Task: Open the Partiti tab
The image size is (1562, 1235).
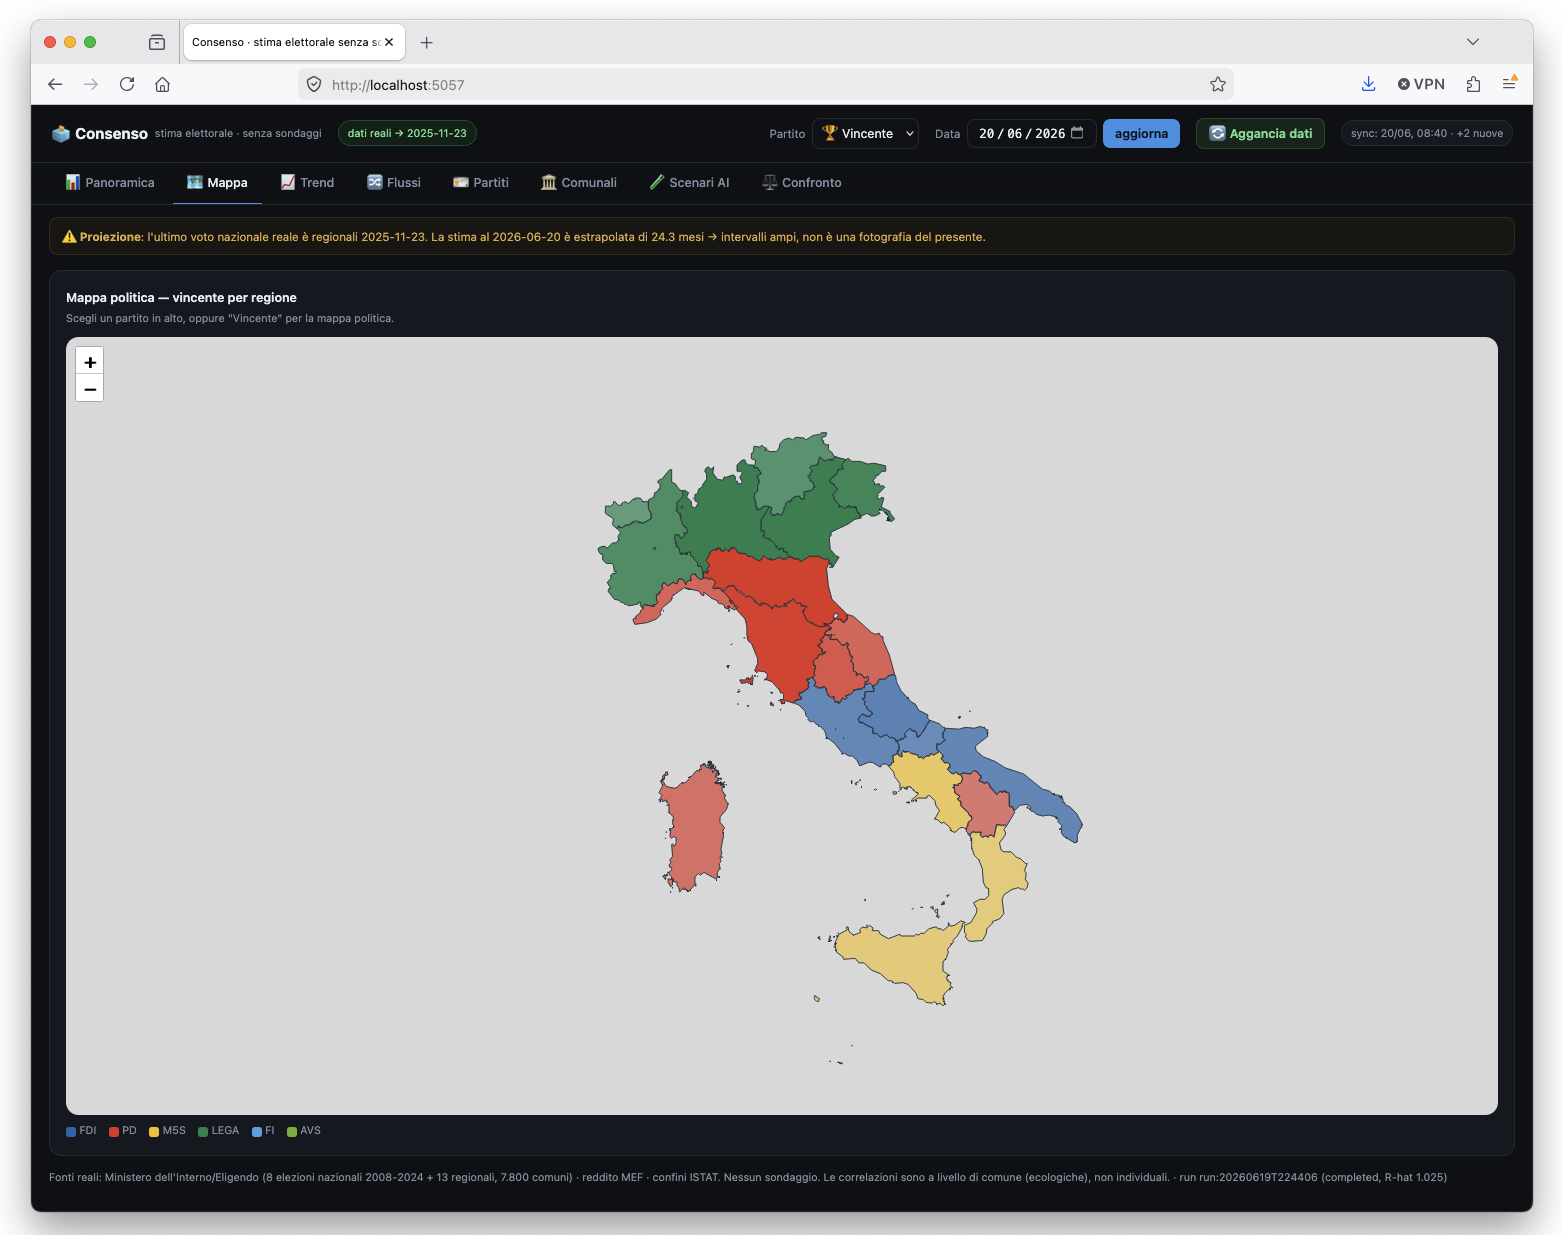Action: pos(481,182)
